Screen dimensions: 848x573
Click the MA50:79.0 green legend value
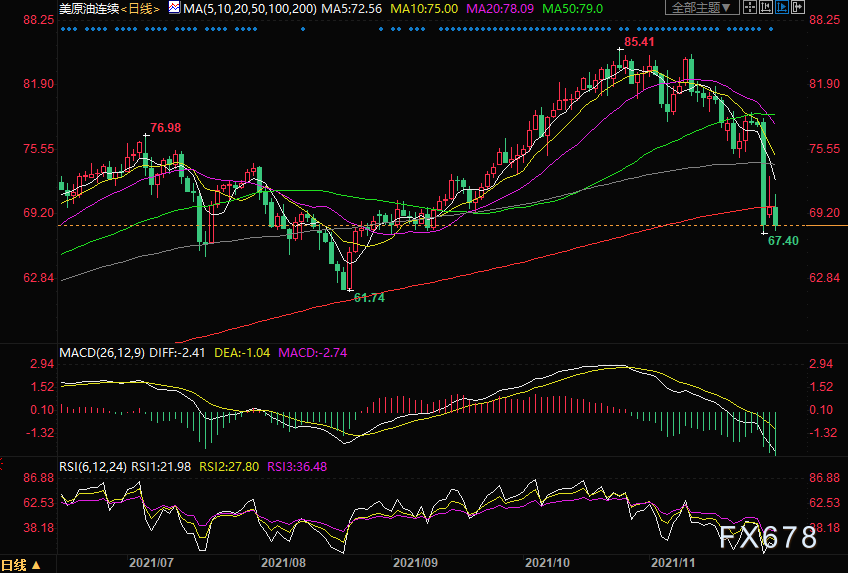[x=572, y=9]
